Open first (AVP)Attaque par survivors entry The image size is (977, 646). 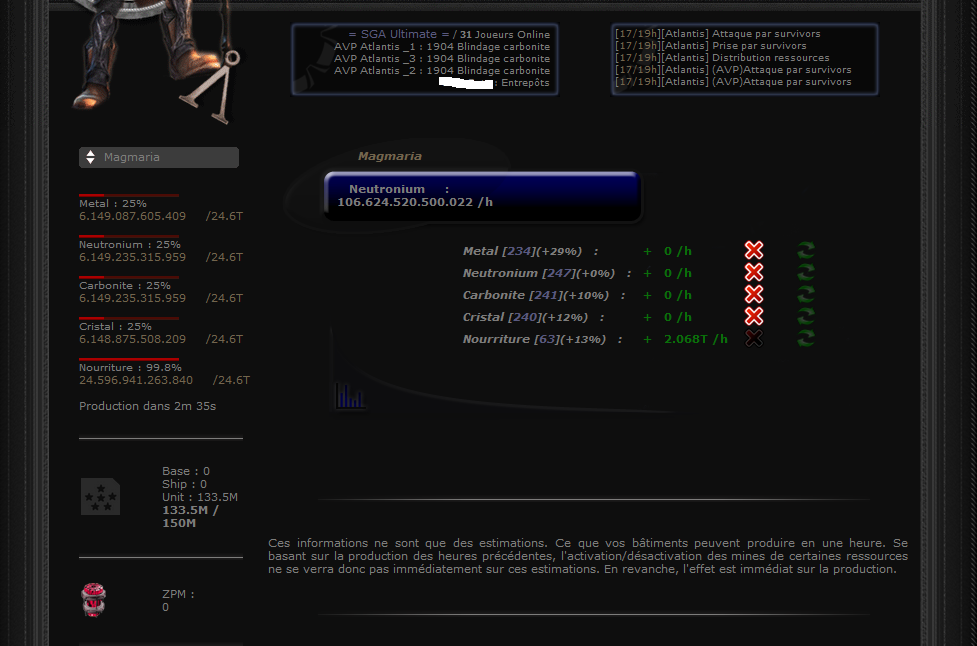click(x=733, y=70)
